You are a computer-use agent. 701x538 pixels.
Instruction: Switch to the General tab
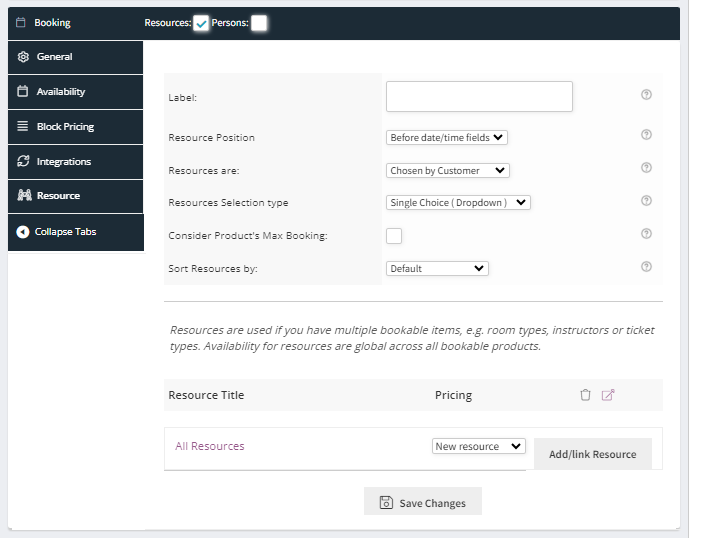click(76, 57)
